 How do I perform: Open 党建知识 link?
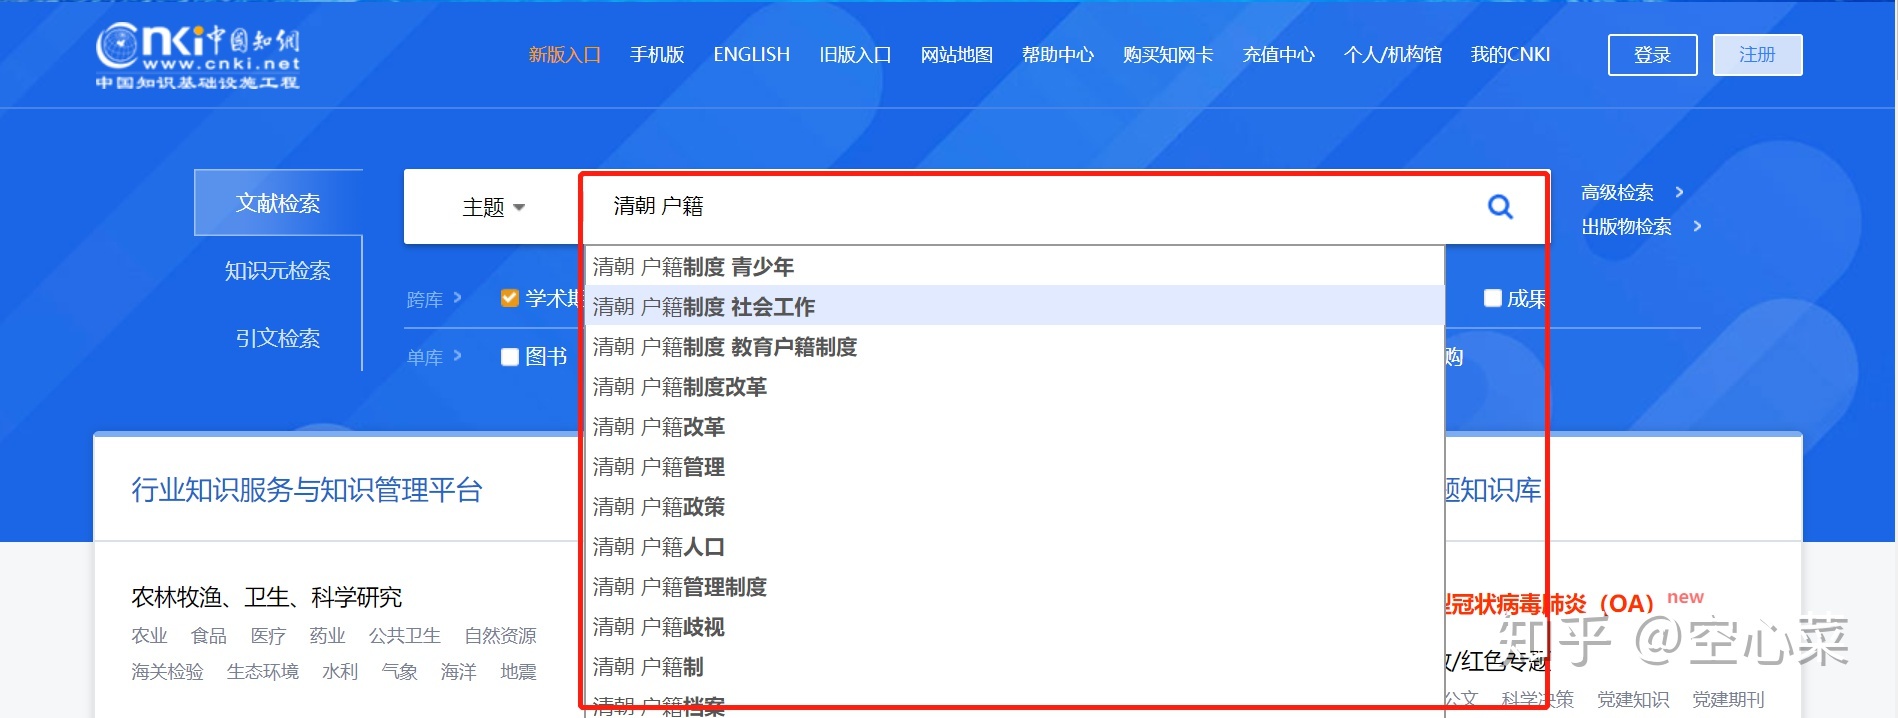pos(1633,700)
